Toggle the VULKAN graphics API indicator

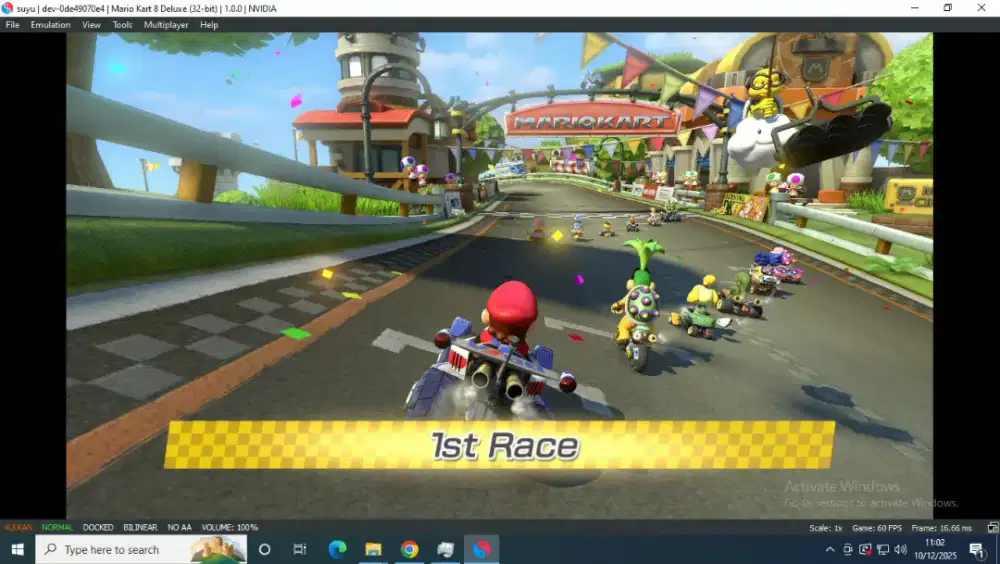17,527
